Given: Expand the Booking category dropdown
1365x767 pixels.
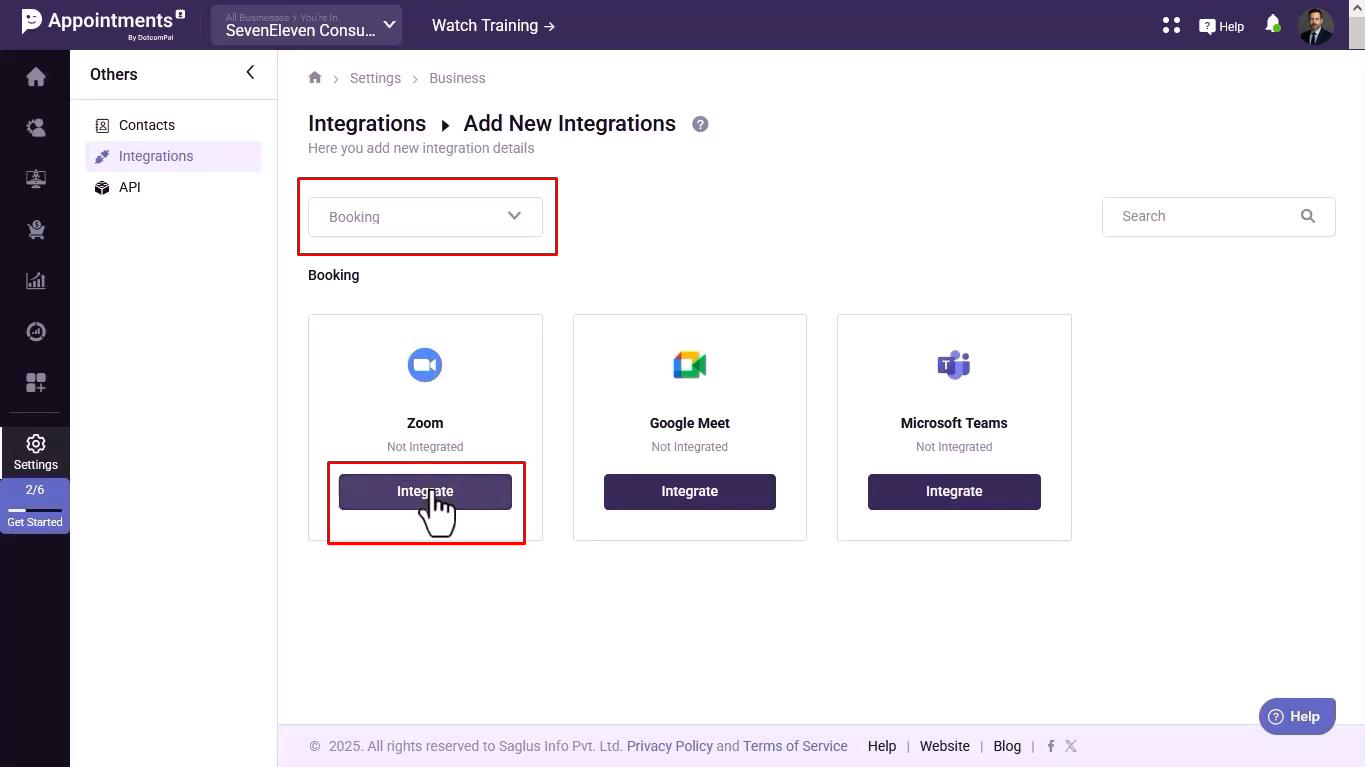Looking at the screenshot, I should [x=425, y=217].
